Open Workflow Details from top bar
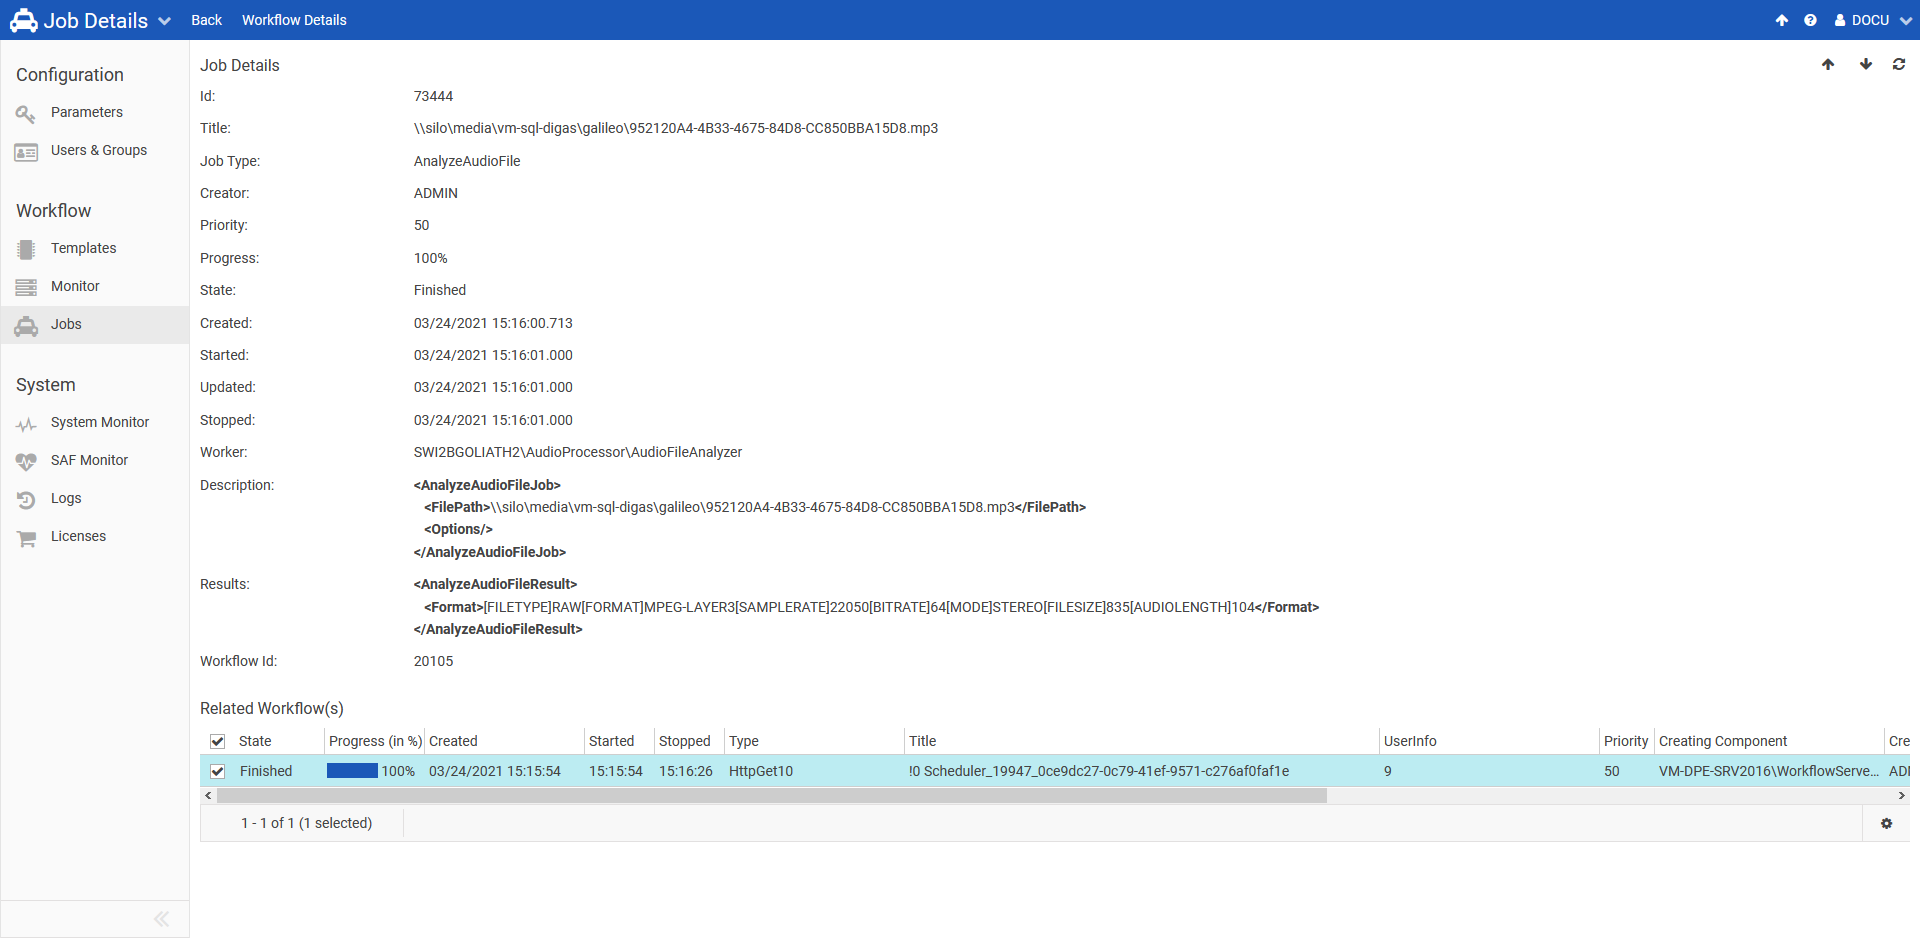Viewport: 1920px width, 938px height. click(x=294, y=20)
